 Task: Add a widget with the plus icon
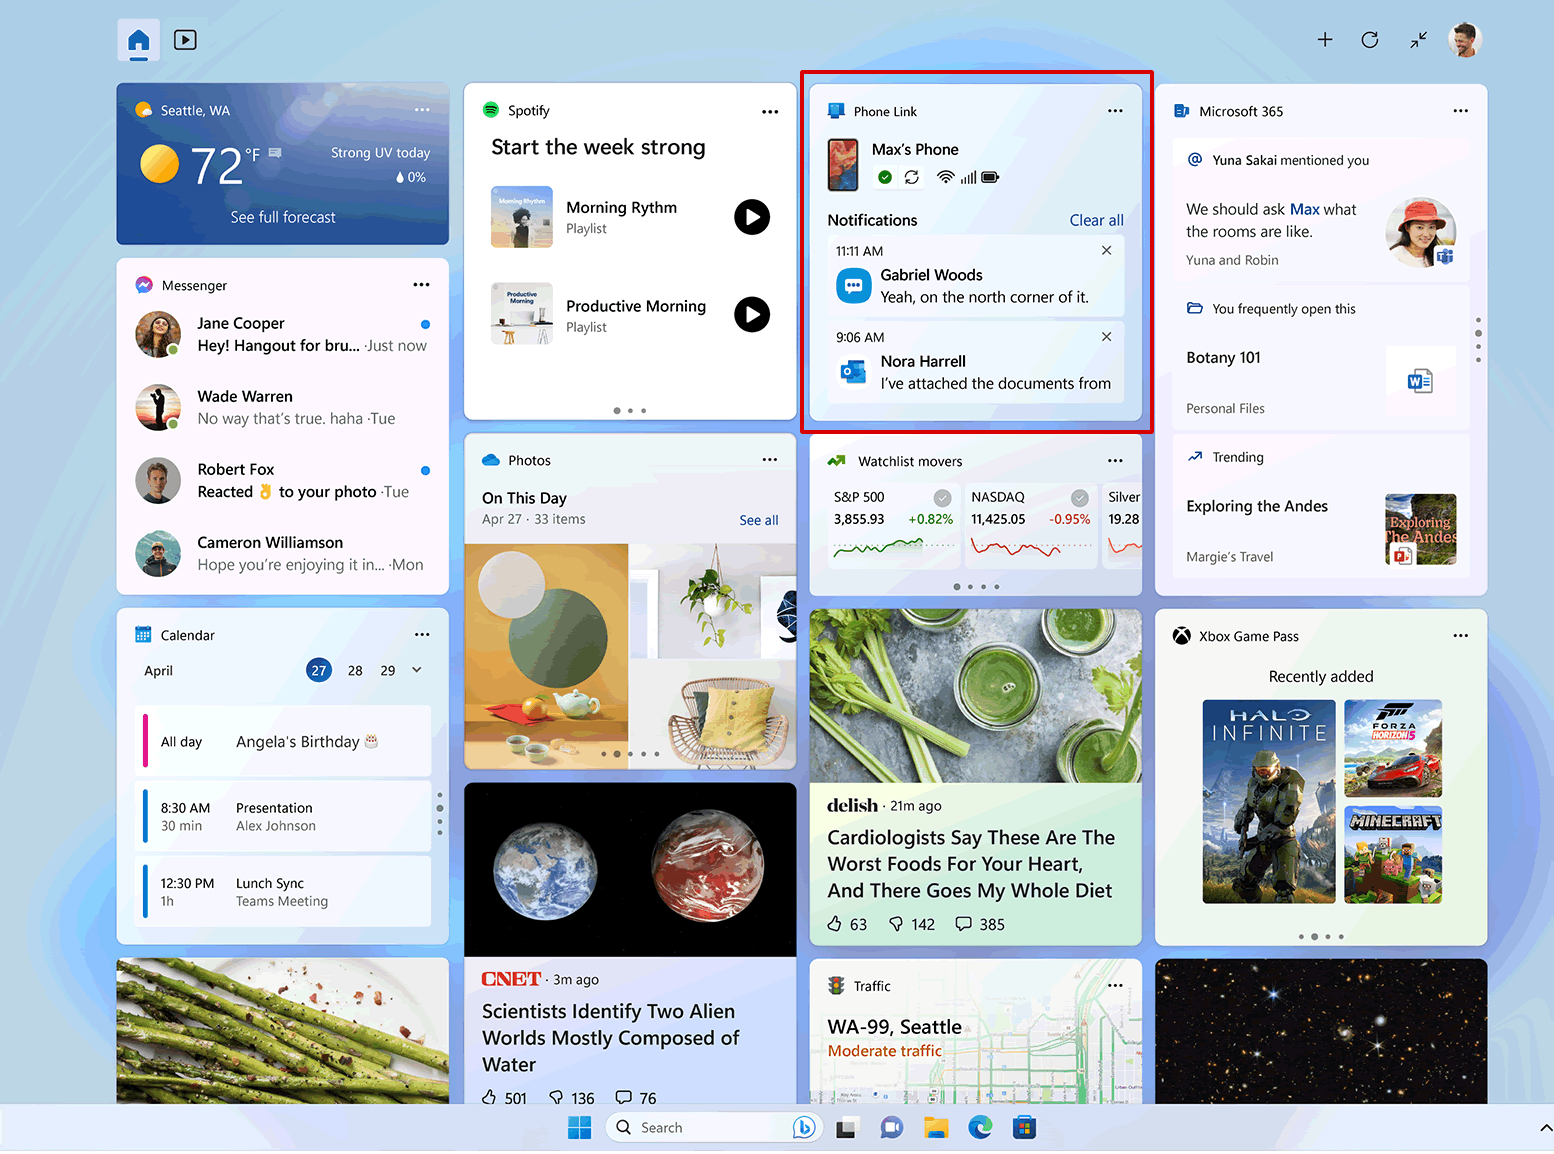coord(1325,40)
